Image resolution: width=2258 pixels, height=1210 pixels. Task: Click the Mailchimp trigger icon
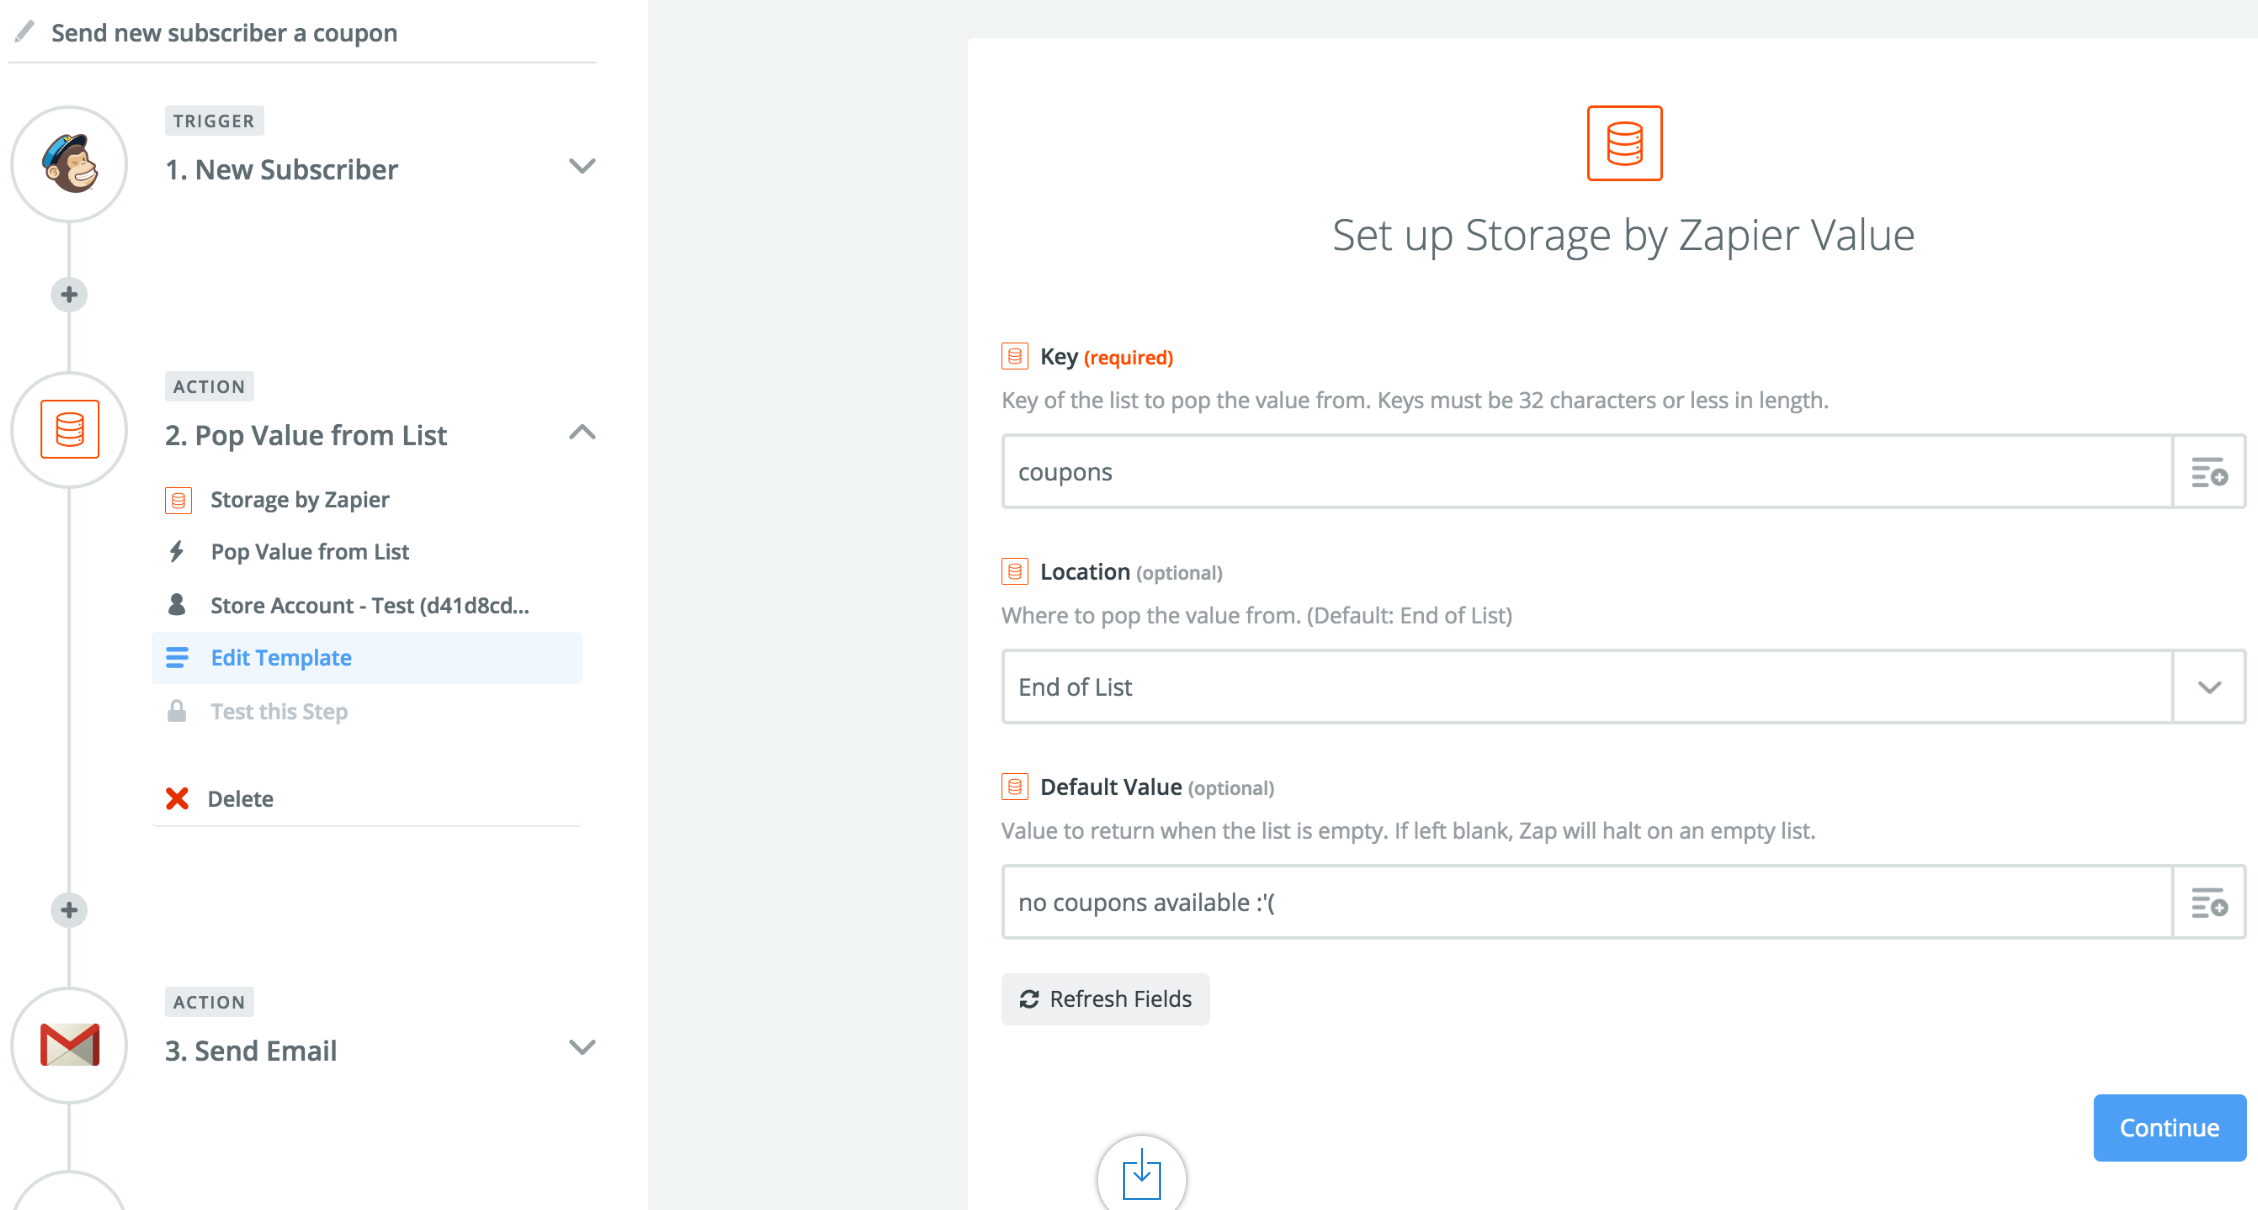tap(69, 164)
